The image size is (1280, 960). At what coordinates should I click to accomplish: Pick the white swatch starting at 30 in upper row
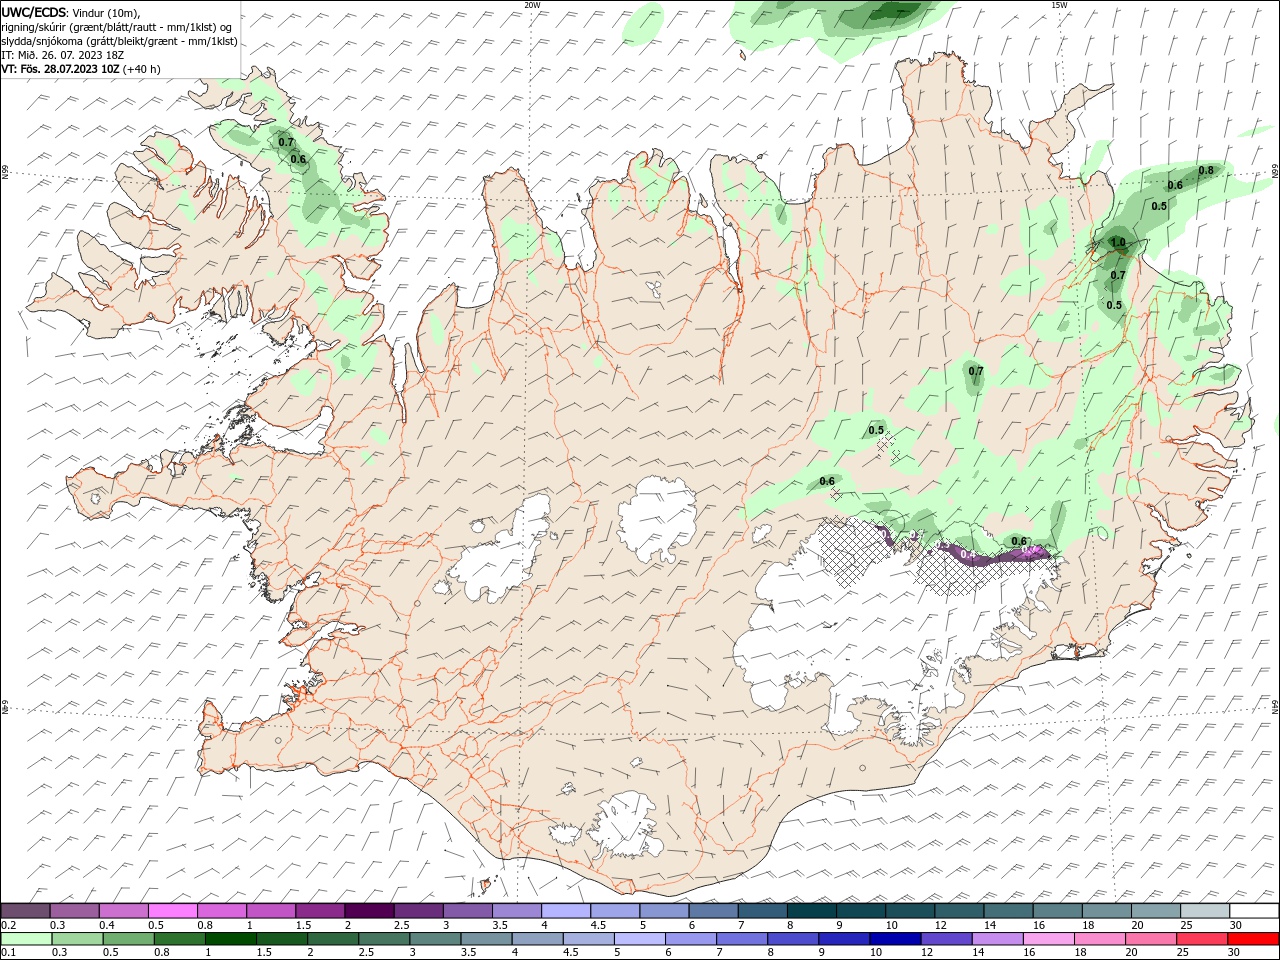click(x=1253, y=911)
